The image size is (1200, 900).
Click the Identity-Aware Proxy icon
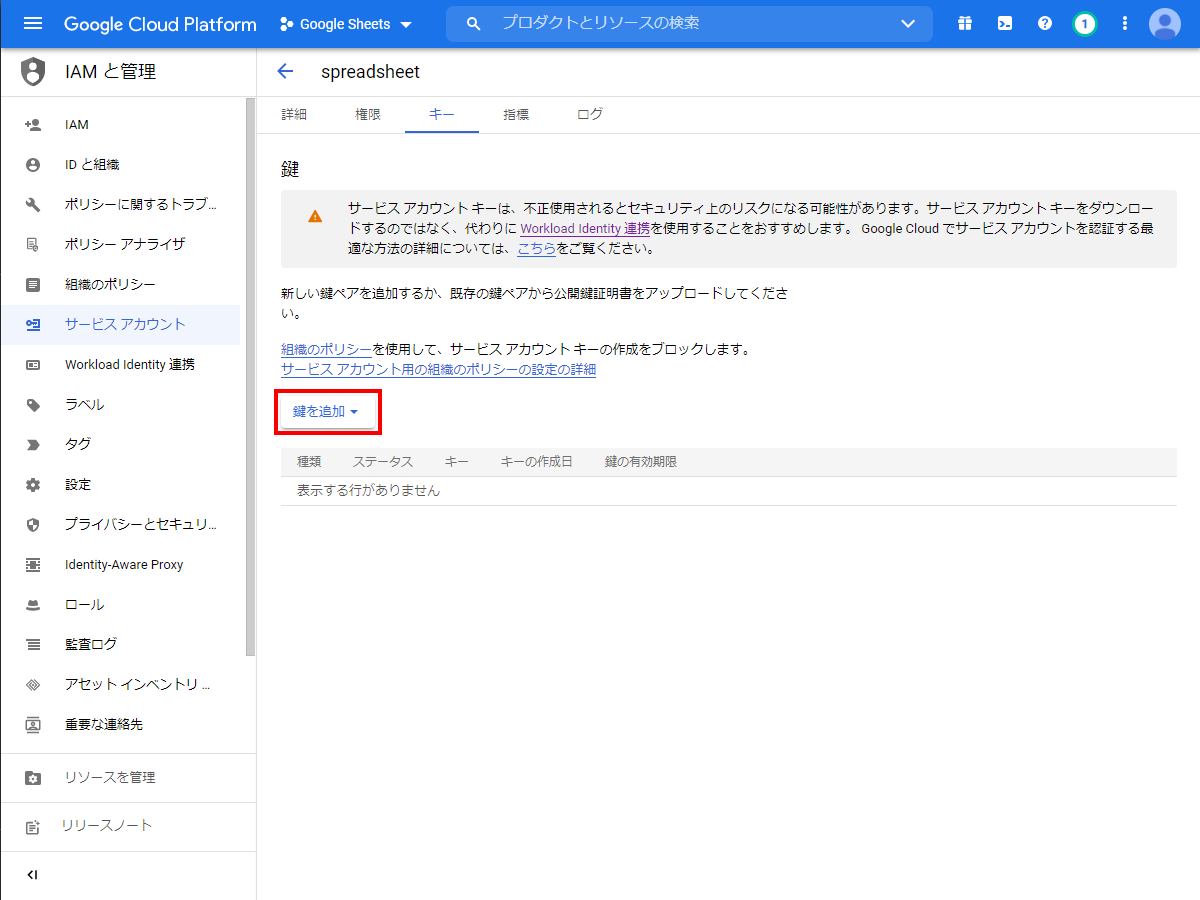pos(33,565)
